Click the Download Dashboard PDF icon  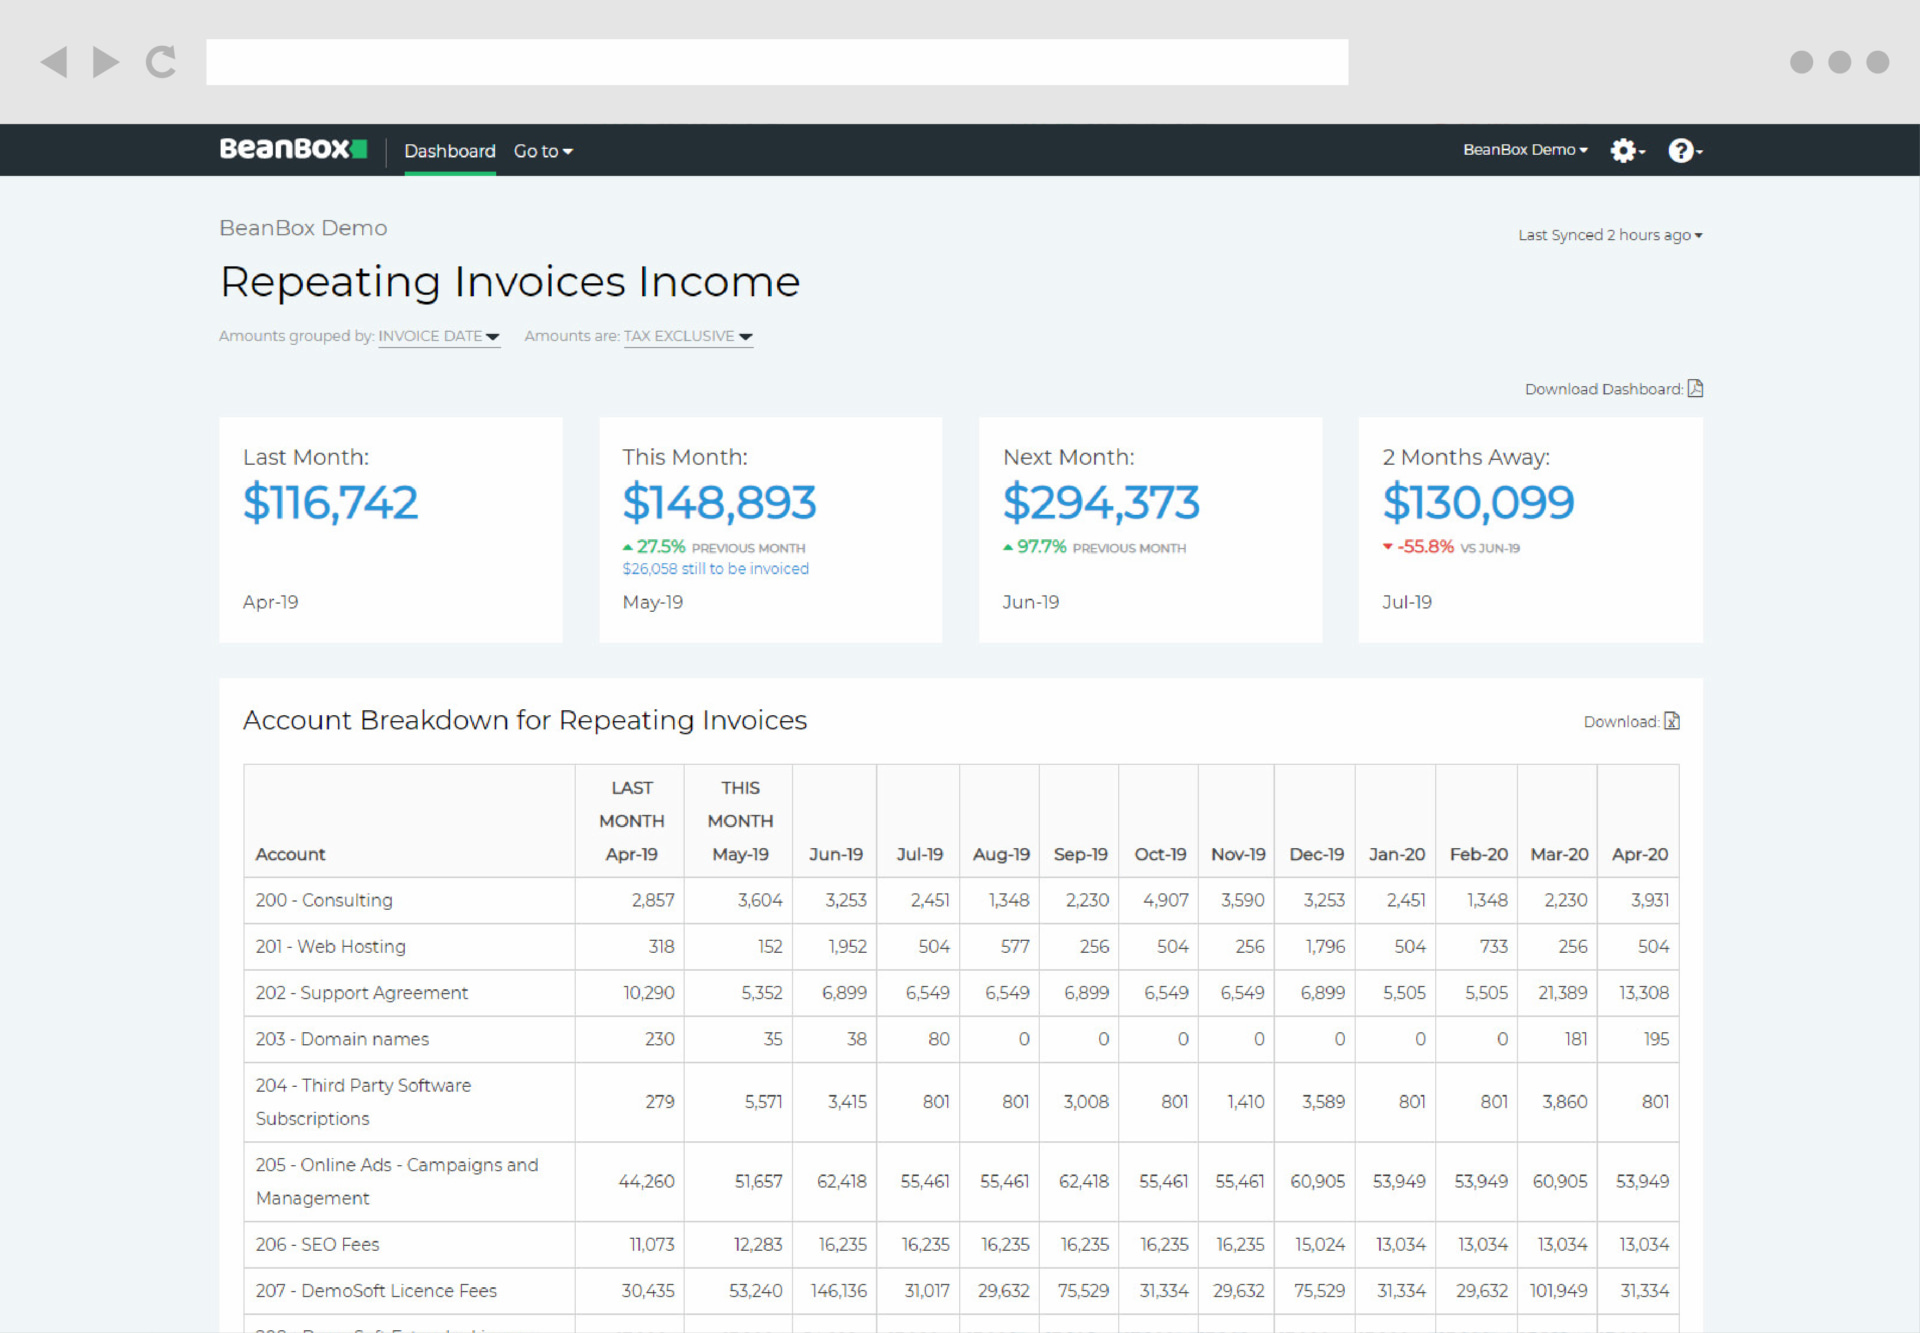point(1695,388)
